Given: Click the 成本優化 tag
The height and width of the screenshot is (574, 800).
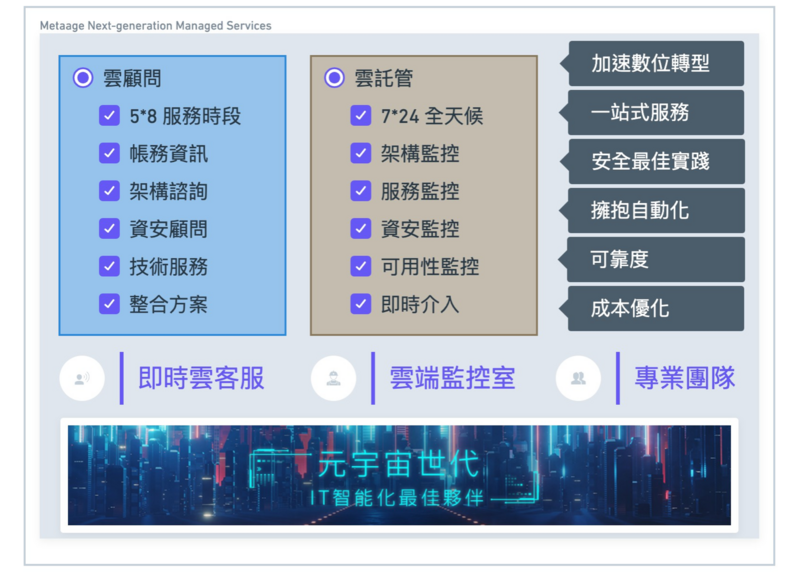Looking at the screenshot, I should [x=652, y=308].
